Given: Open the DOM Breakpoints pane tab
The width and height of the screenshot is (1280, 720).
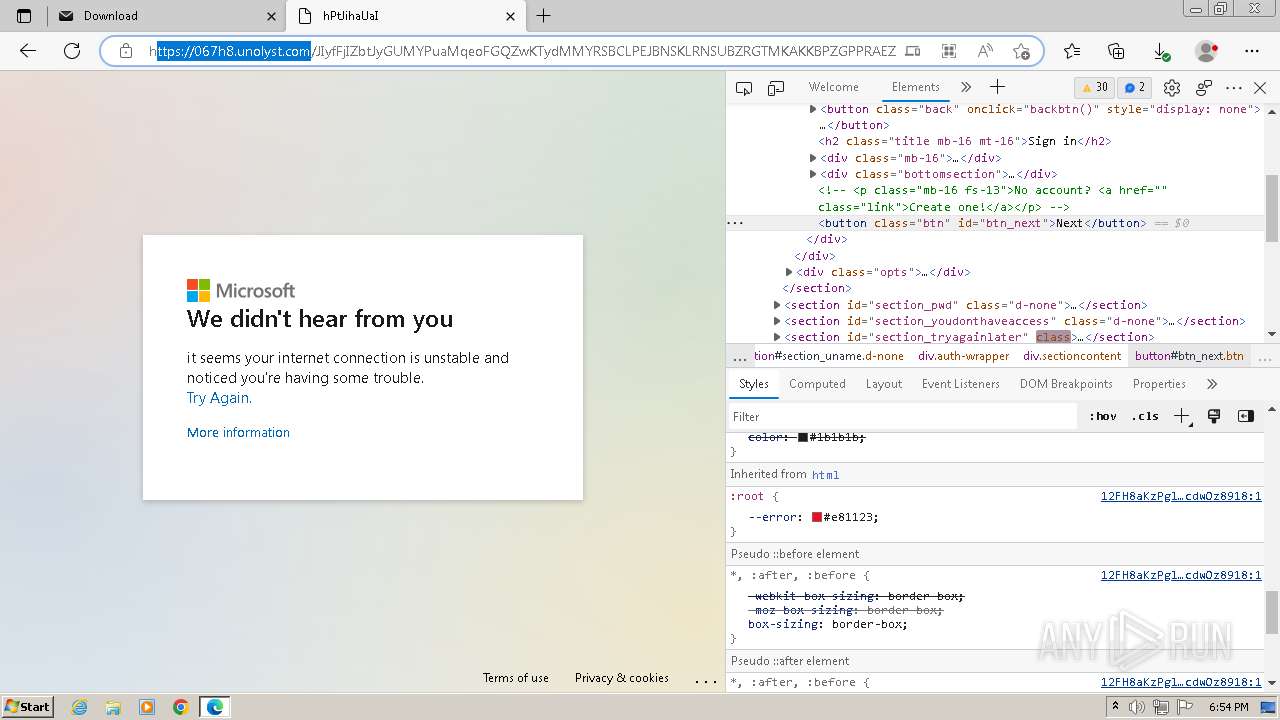Looking at the screenshot, I should click(1066, 384).
